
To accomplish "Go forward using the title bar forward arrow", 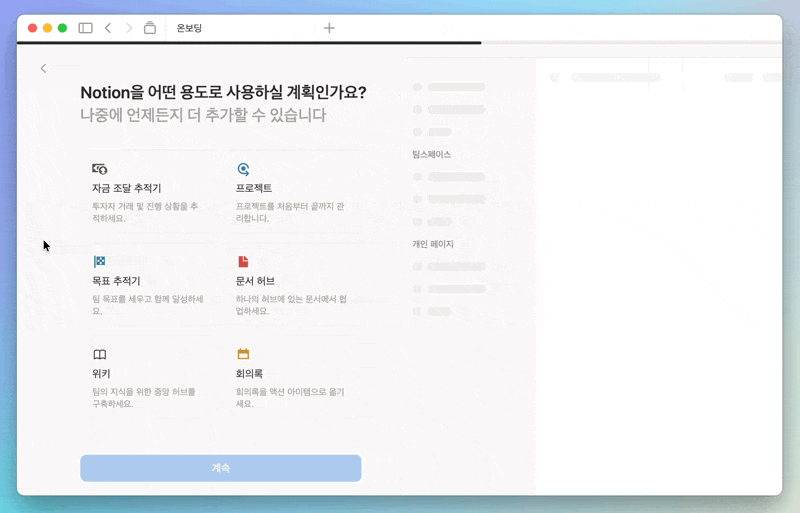I will click(x=129, y=28).
